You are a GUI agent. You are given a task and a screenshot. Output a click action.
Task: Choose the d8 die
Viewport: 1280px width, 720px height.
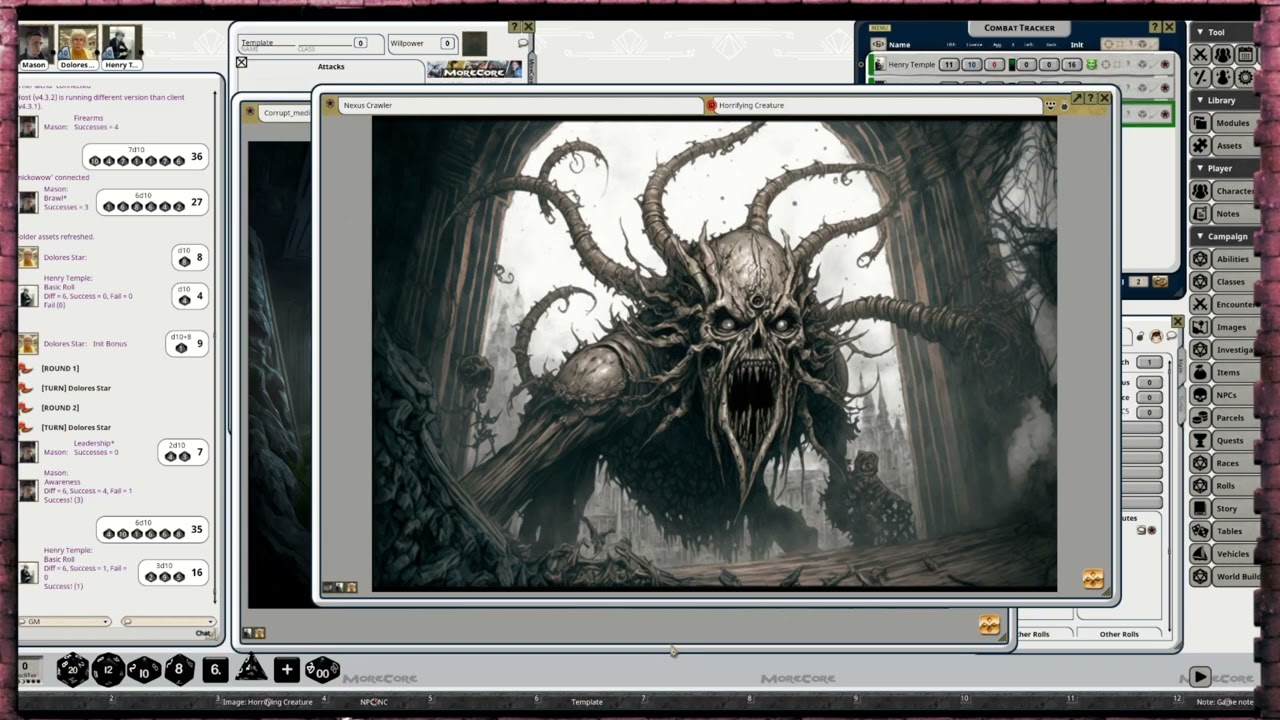(x=179, y=669)
